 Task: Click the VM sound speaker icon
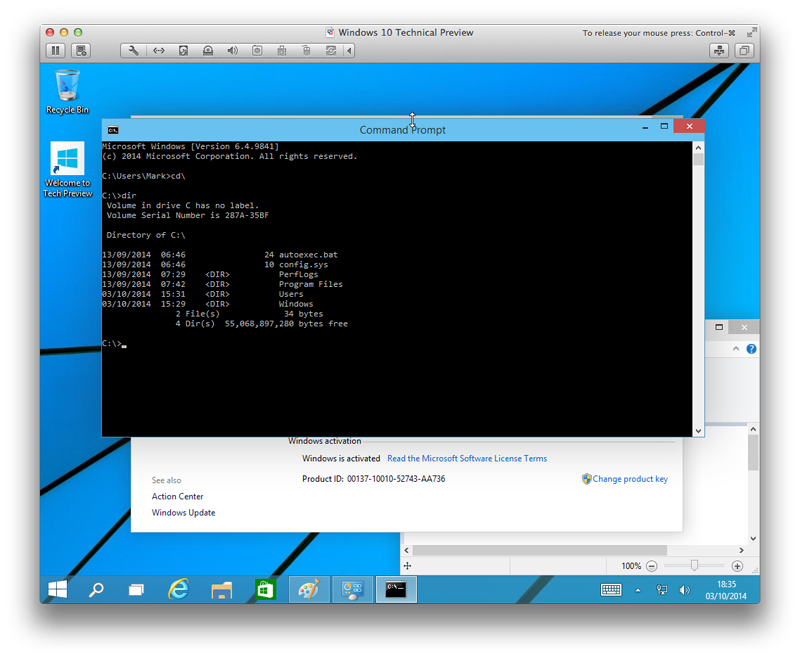tap(232, 50)
